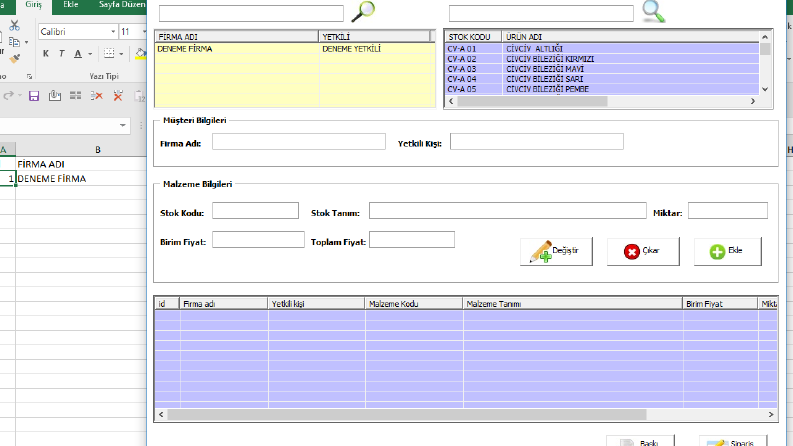Click the Cut scissors icon in Excel
Image resolution: width=793 pixels, height=446 pixels.
tap(14, 25)
